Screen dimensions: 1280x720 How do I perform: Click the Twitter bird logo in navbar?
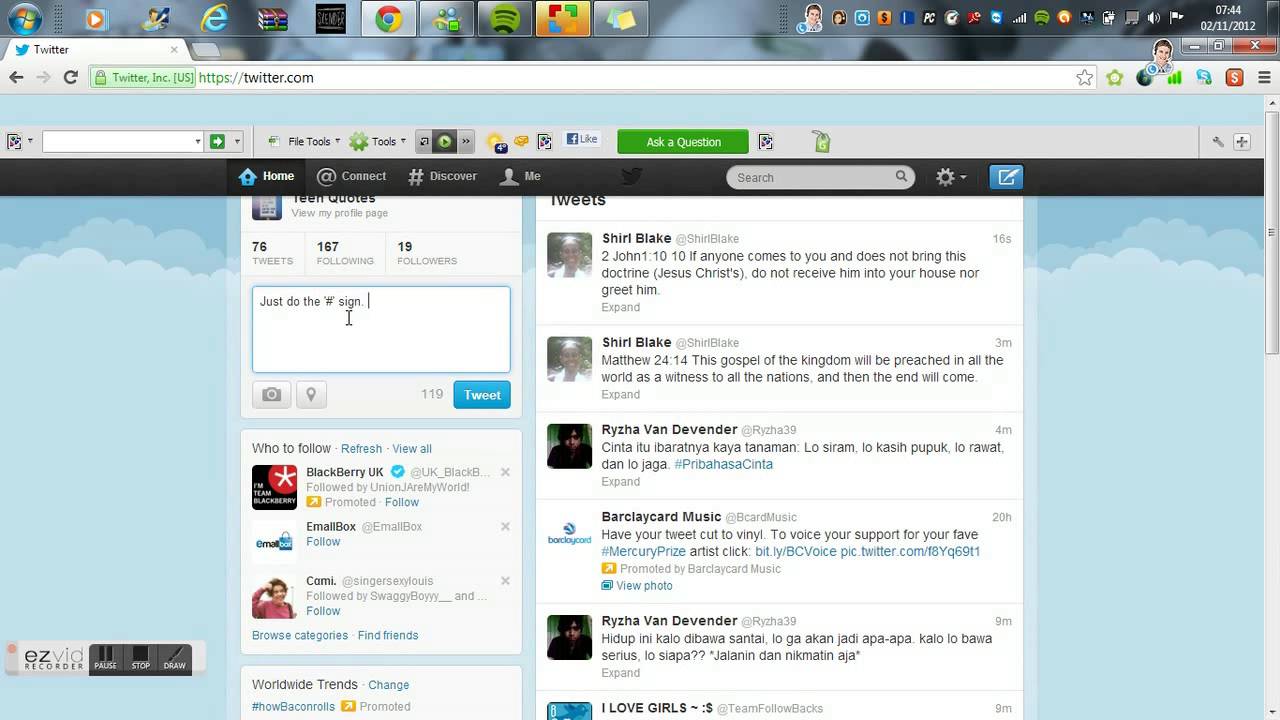(x=631, y=177)
